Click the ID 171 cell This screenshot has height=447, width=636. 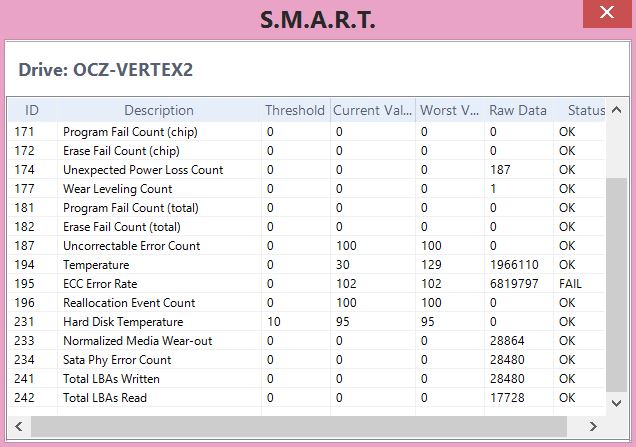24,132
